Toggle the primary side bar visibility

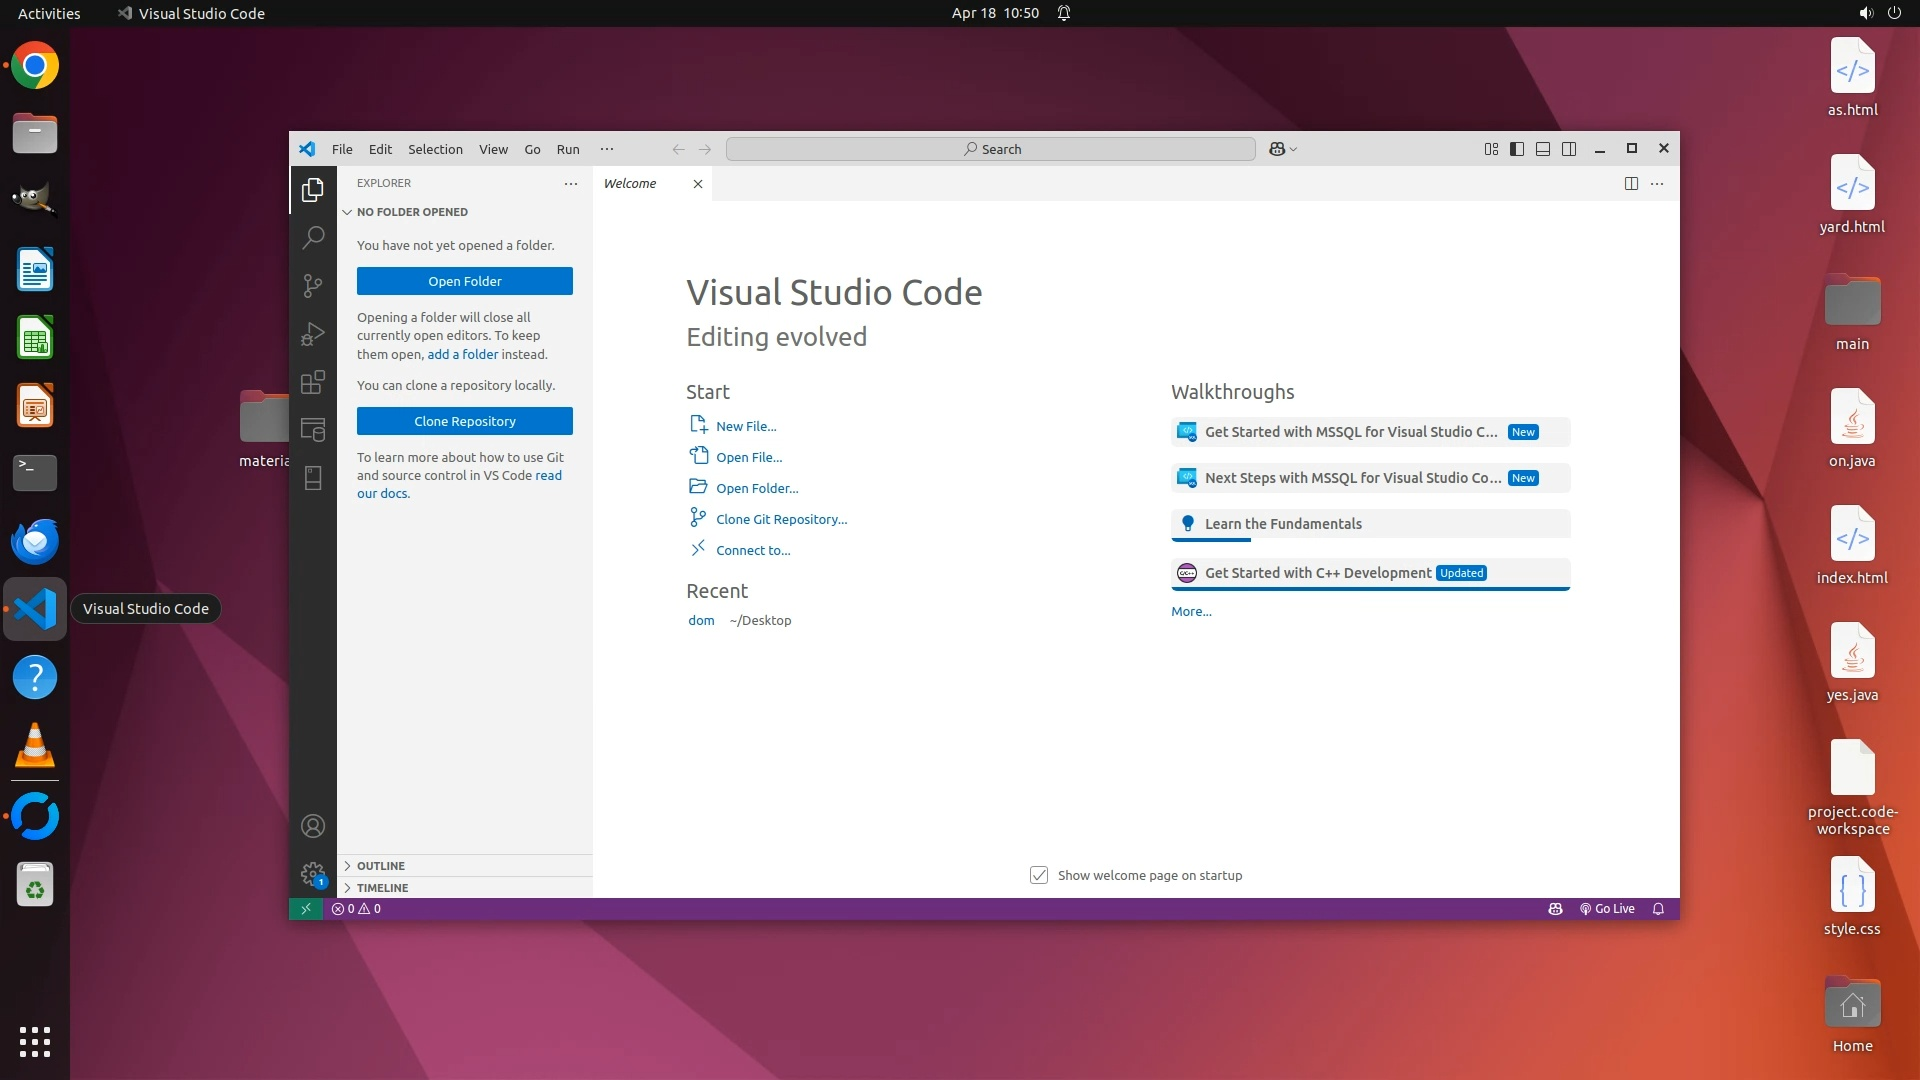1517,149
